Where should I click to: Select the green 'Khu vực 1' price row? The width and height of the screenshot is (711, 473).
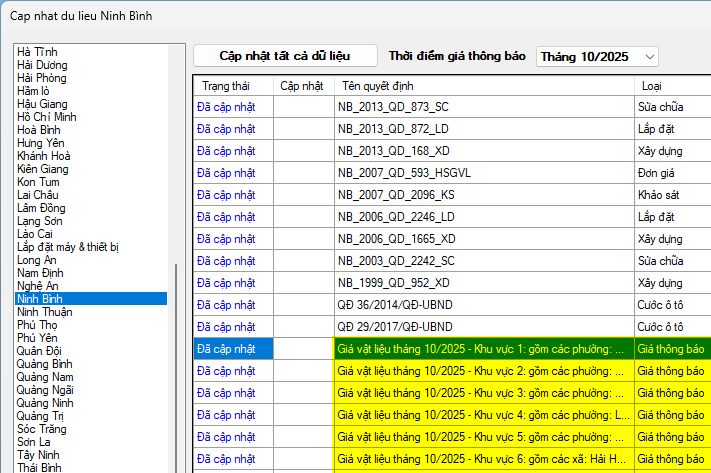click(x=480, y=349)
